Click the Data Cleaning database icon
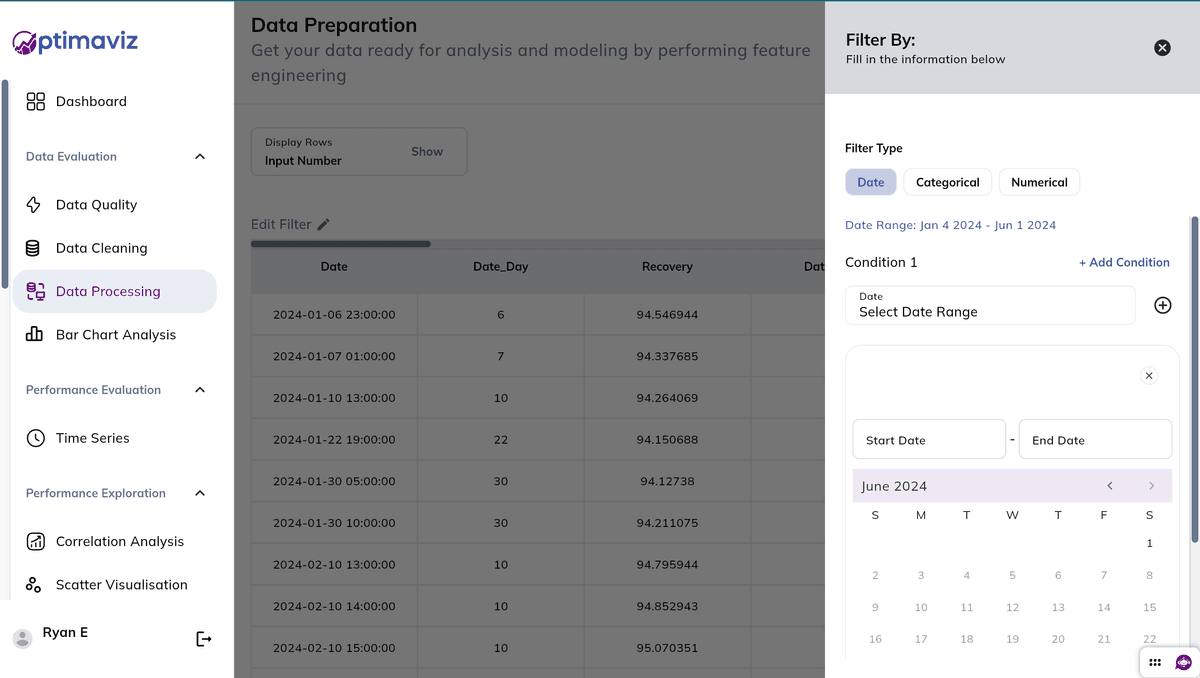 [34, 248]
